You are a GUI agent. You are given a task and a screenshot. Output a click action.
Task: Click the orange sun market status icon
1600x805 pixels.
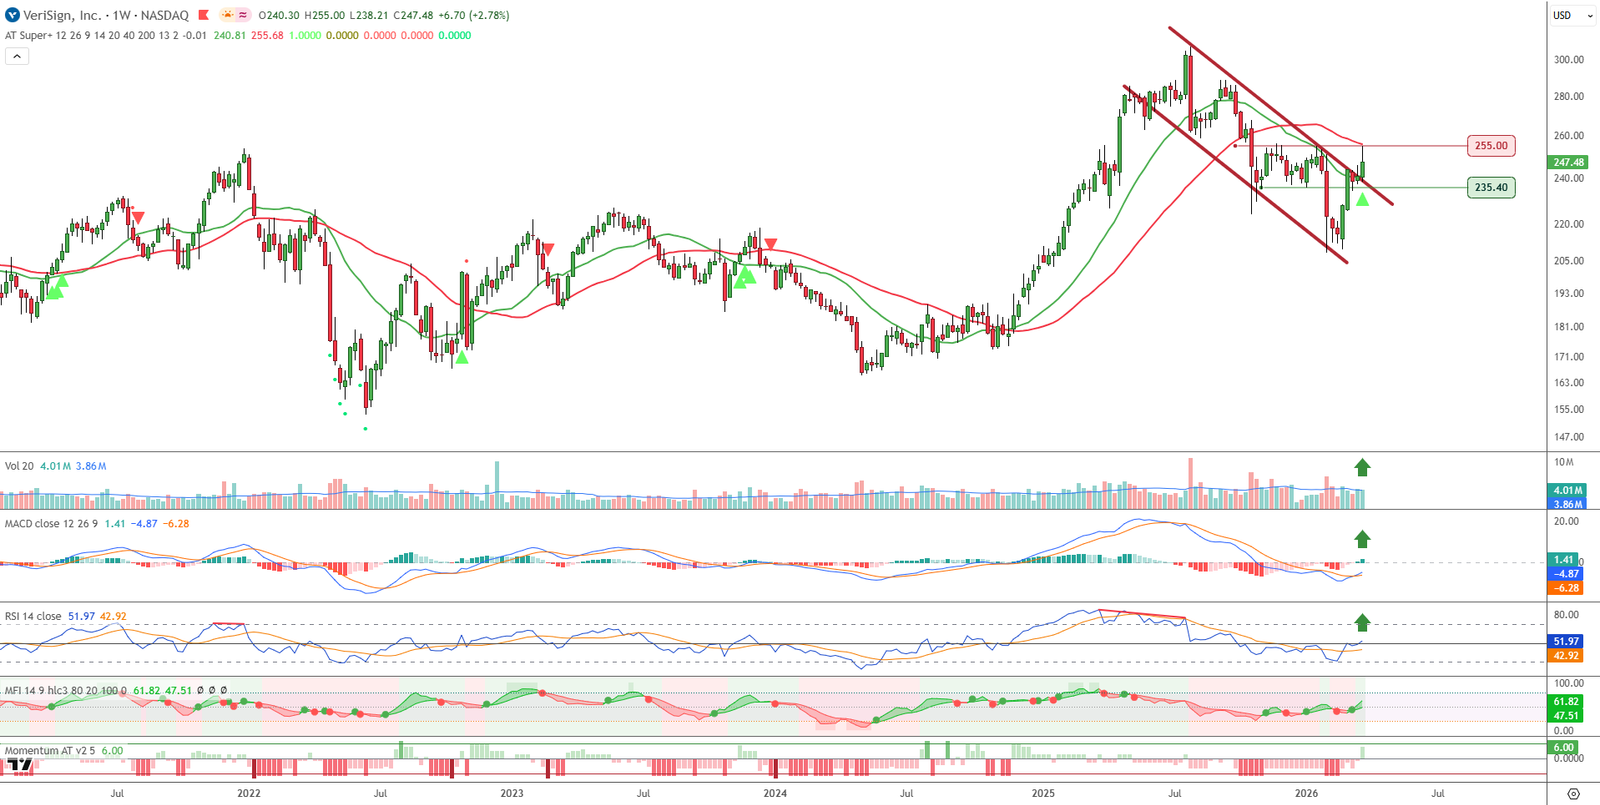click(x=227, y=15)
